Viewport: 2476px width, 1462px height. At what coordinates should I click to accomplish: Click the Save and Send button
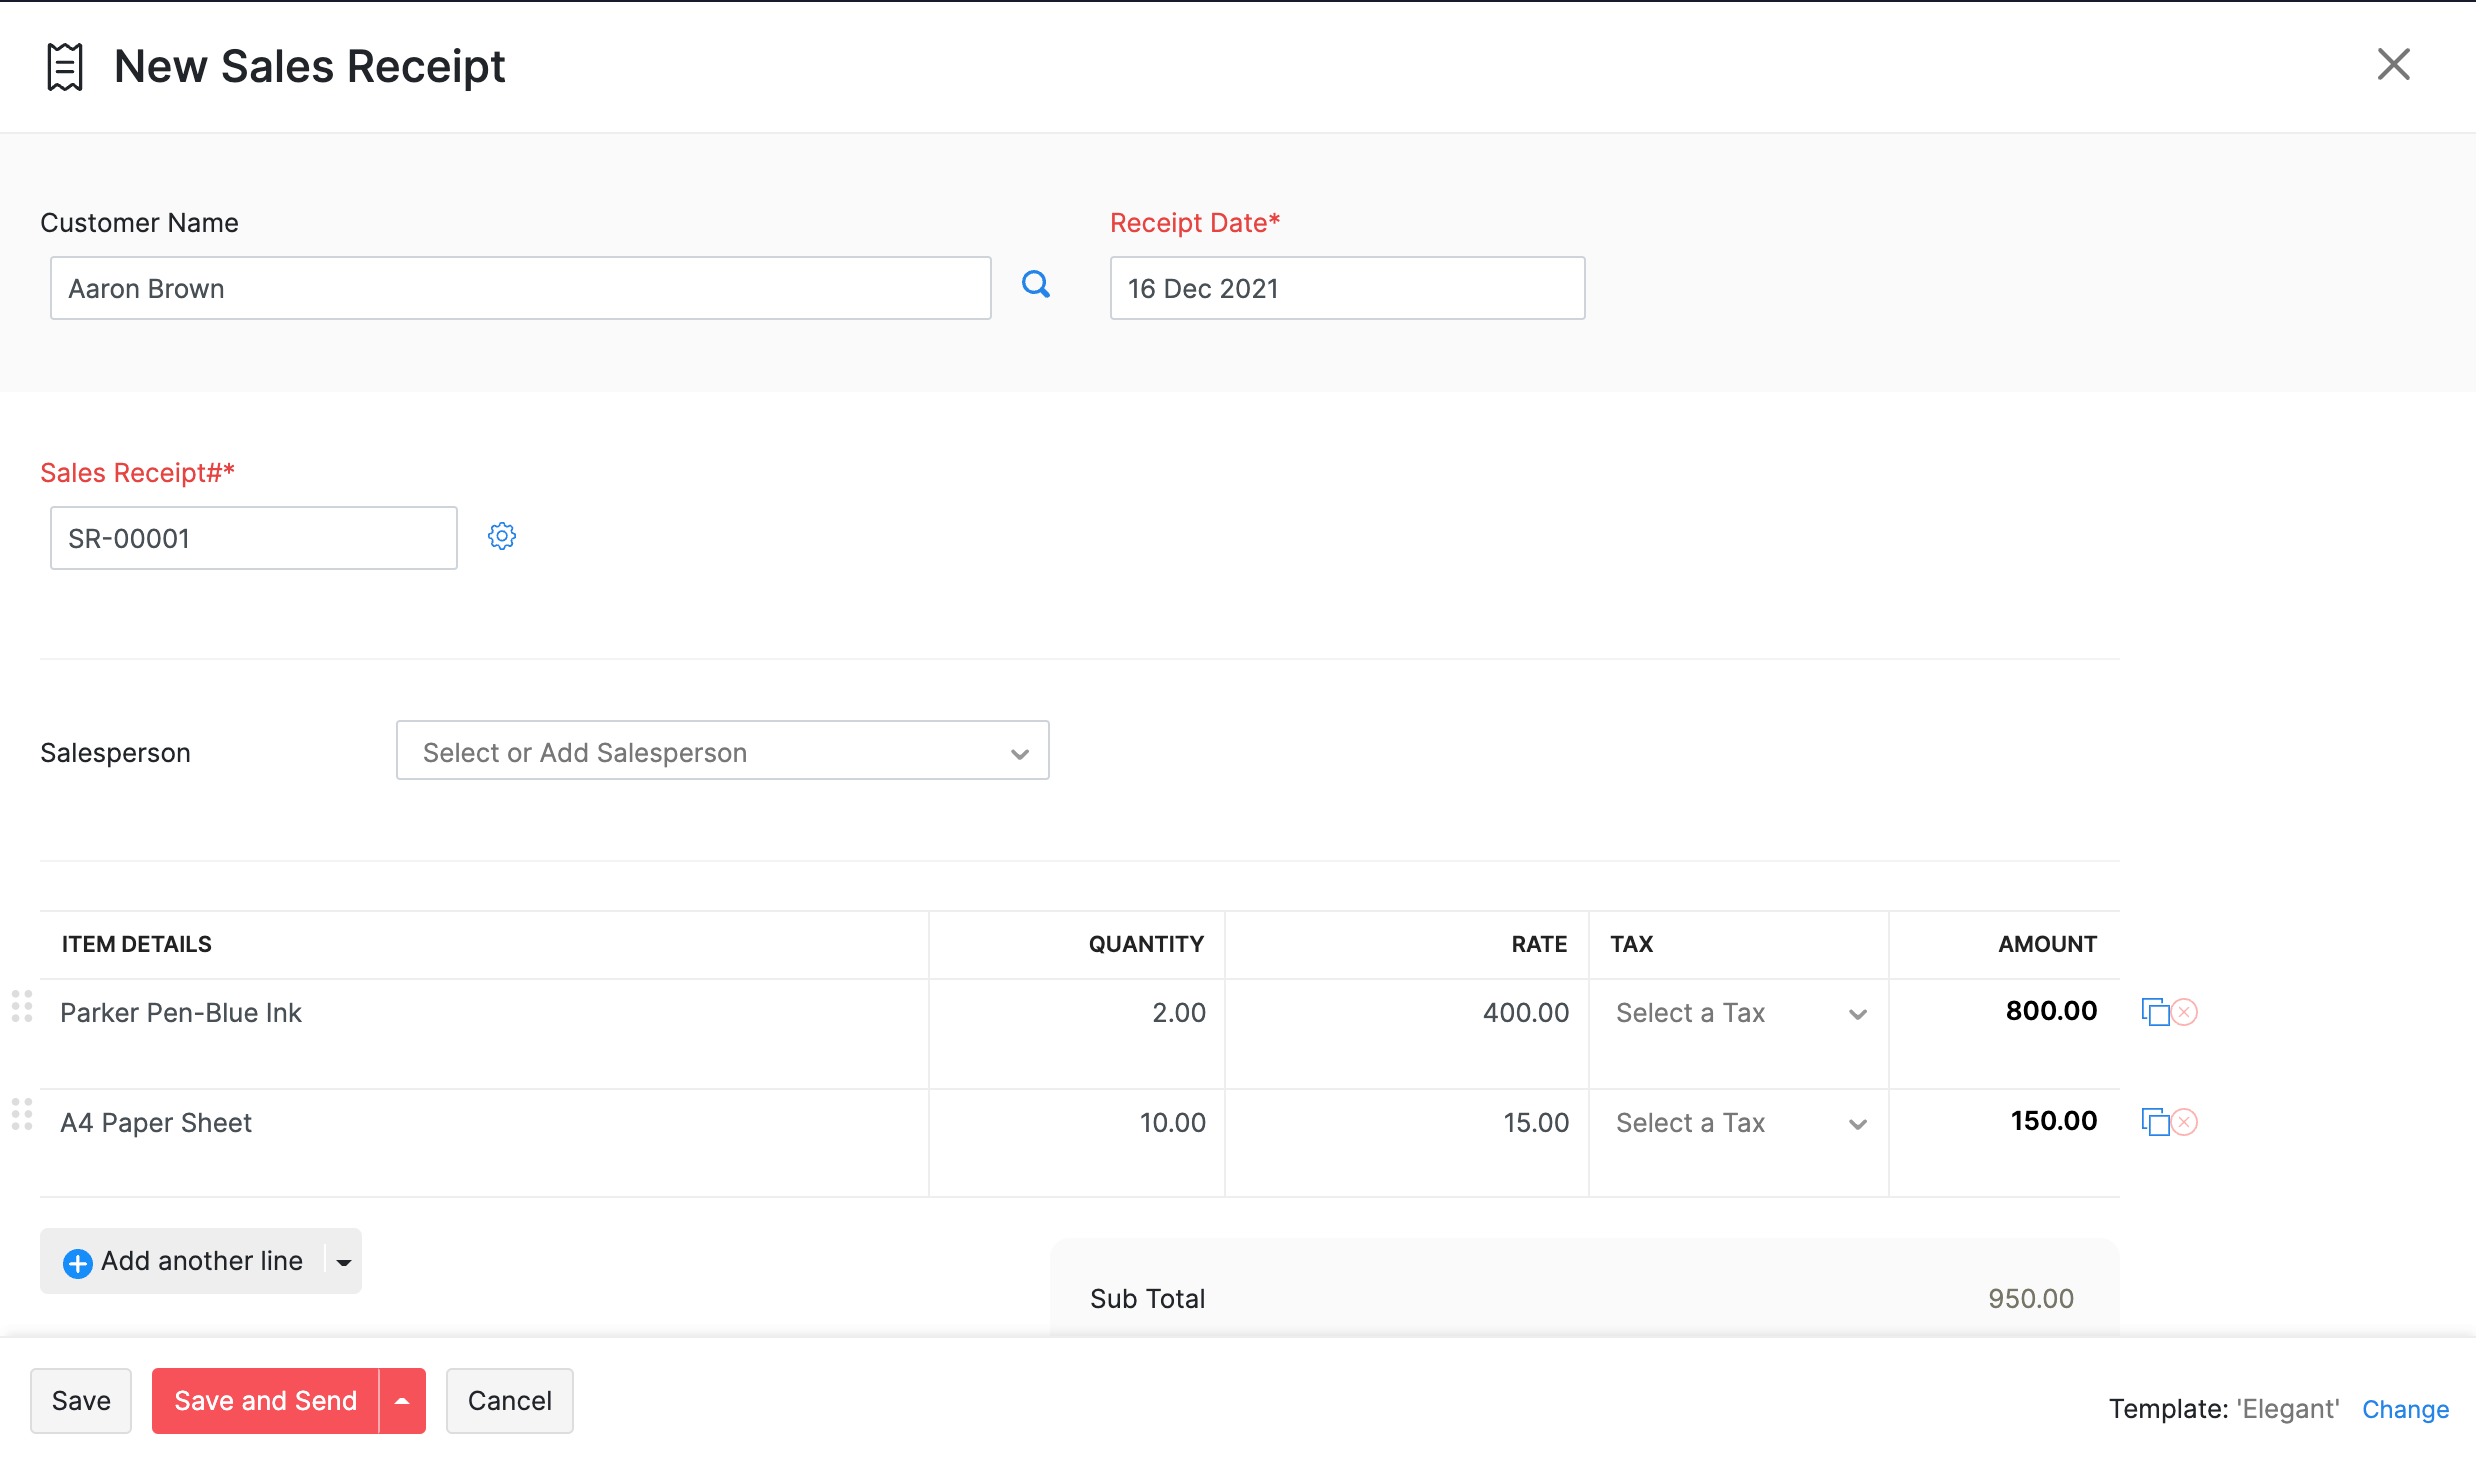(264, 1399)
